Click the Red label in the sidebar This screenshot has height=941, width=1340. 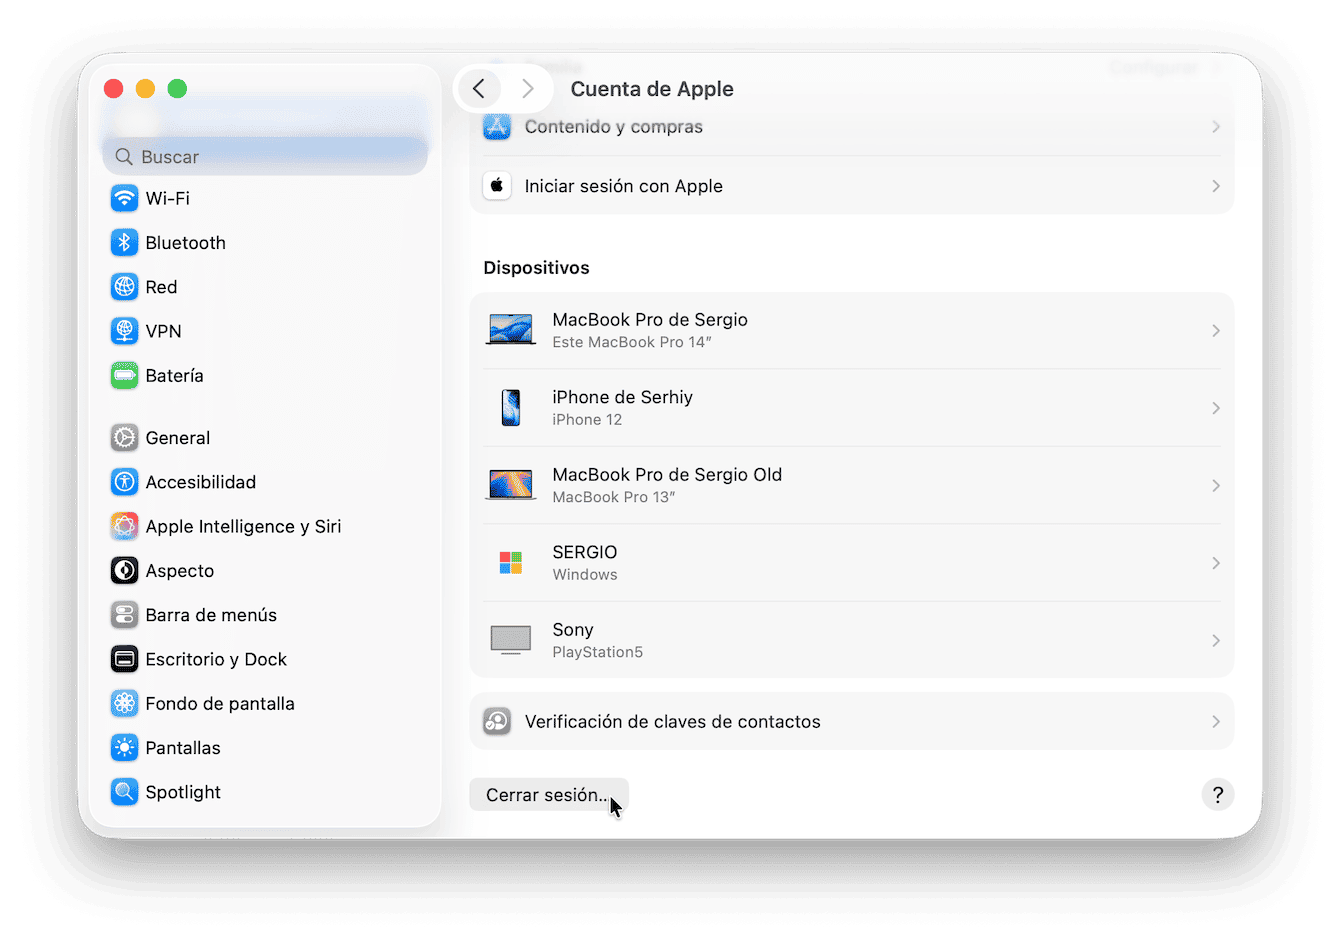pyautogui.click(x=161, y=287)
